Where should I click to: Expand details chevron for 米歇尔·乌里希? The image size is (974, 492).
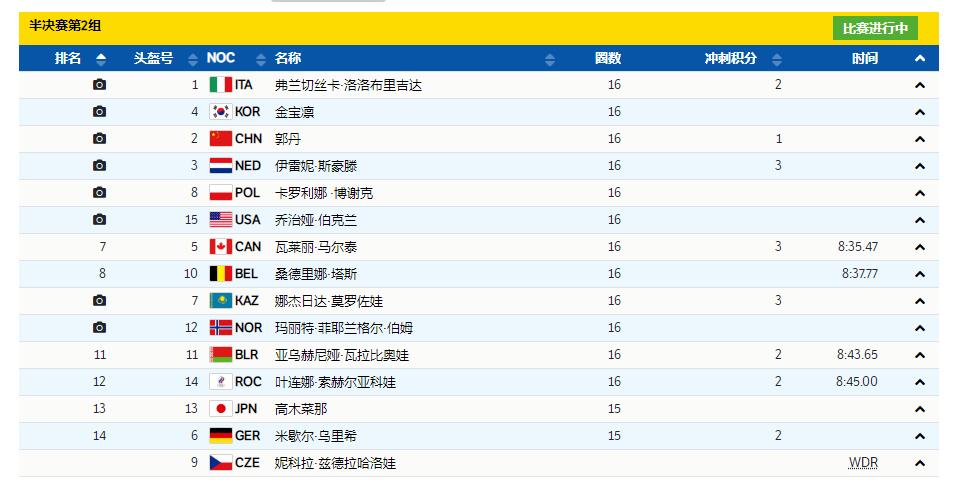coord(920,436)
